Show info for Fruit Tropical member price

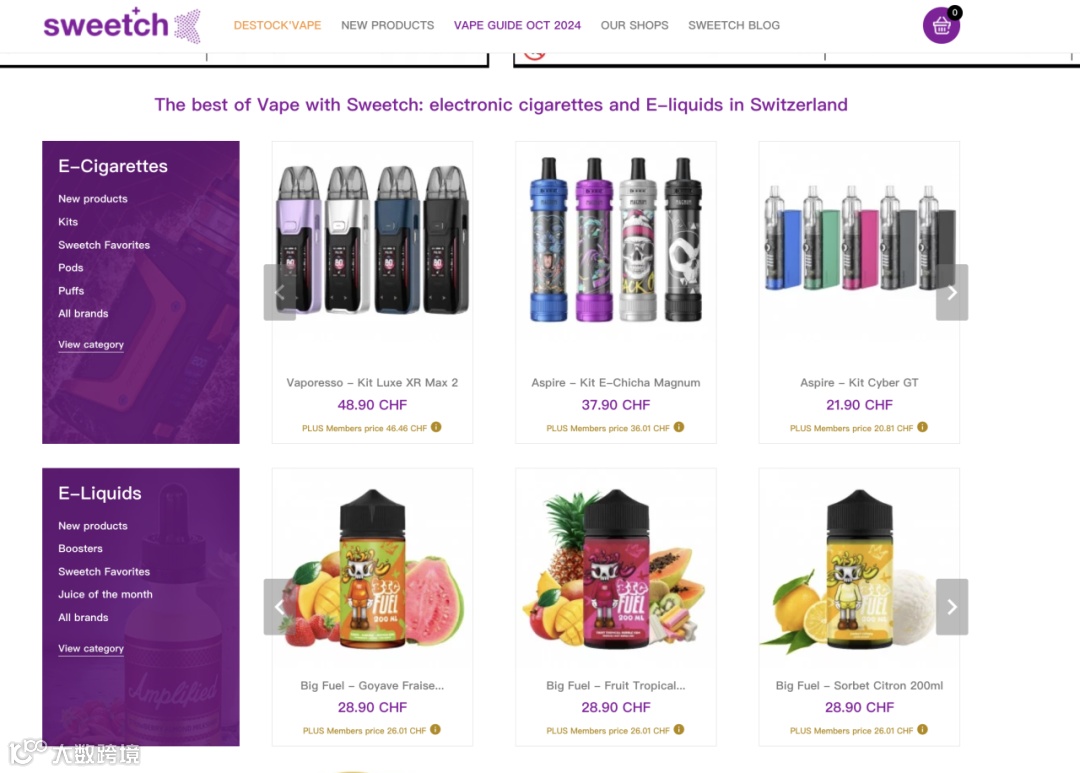point(679,730)
